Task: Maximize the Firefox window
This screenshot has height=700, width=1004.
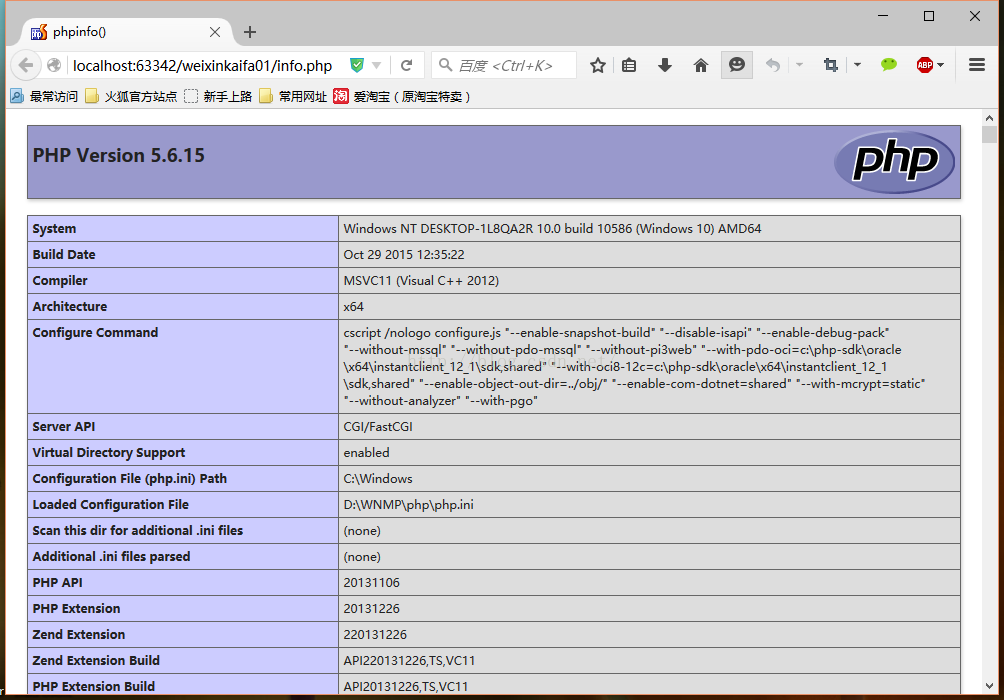Action: click(x=929, y=16)
